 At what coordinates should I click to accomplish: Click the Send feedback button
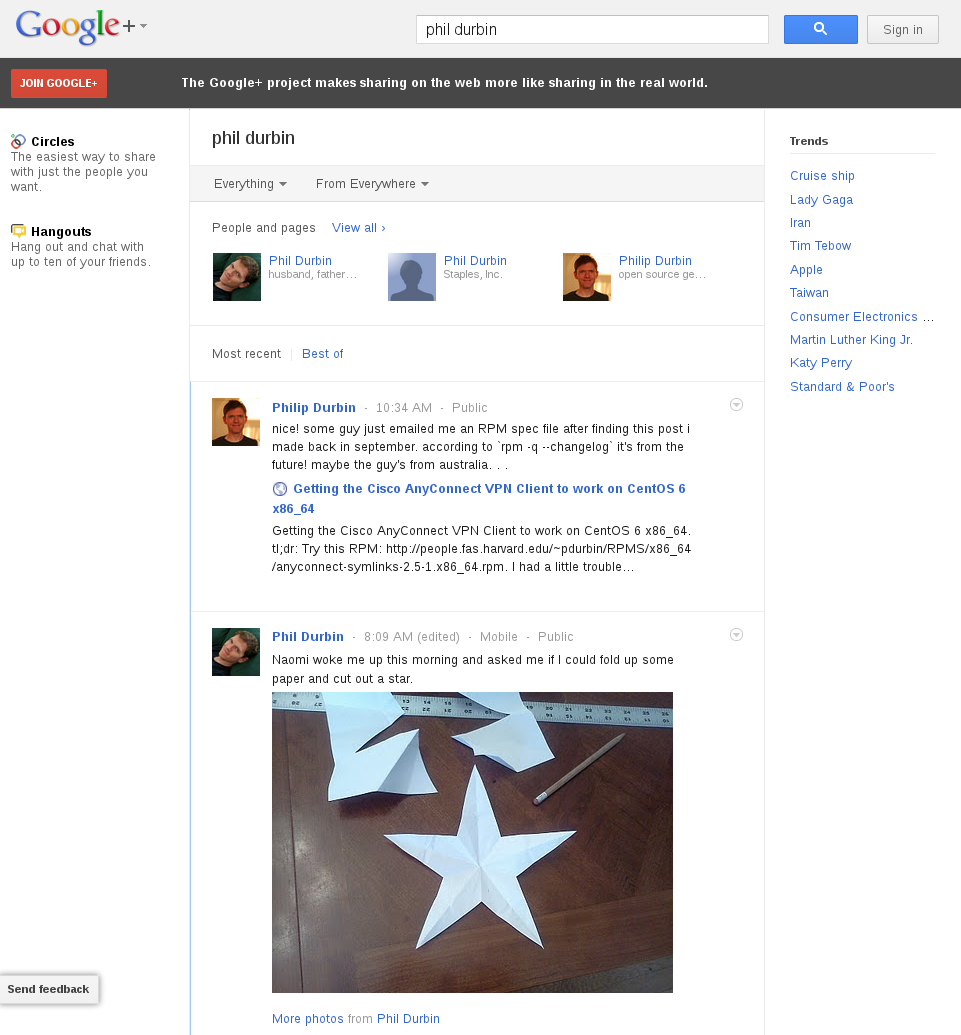pos(48,989)
